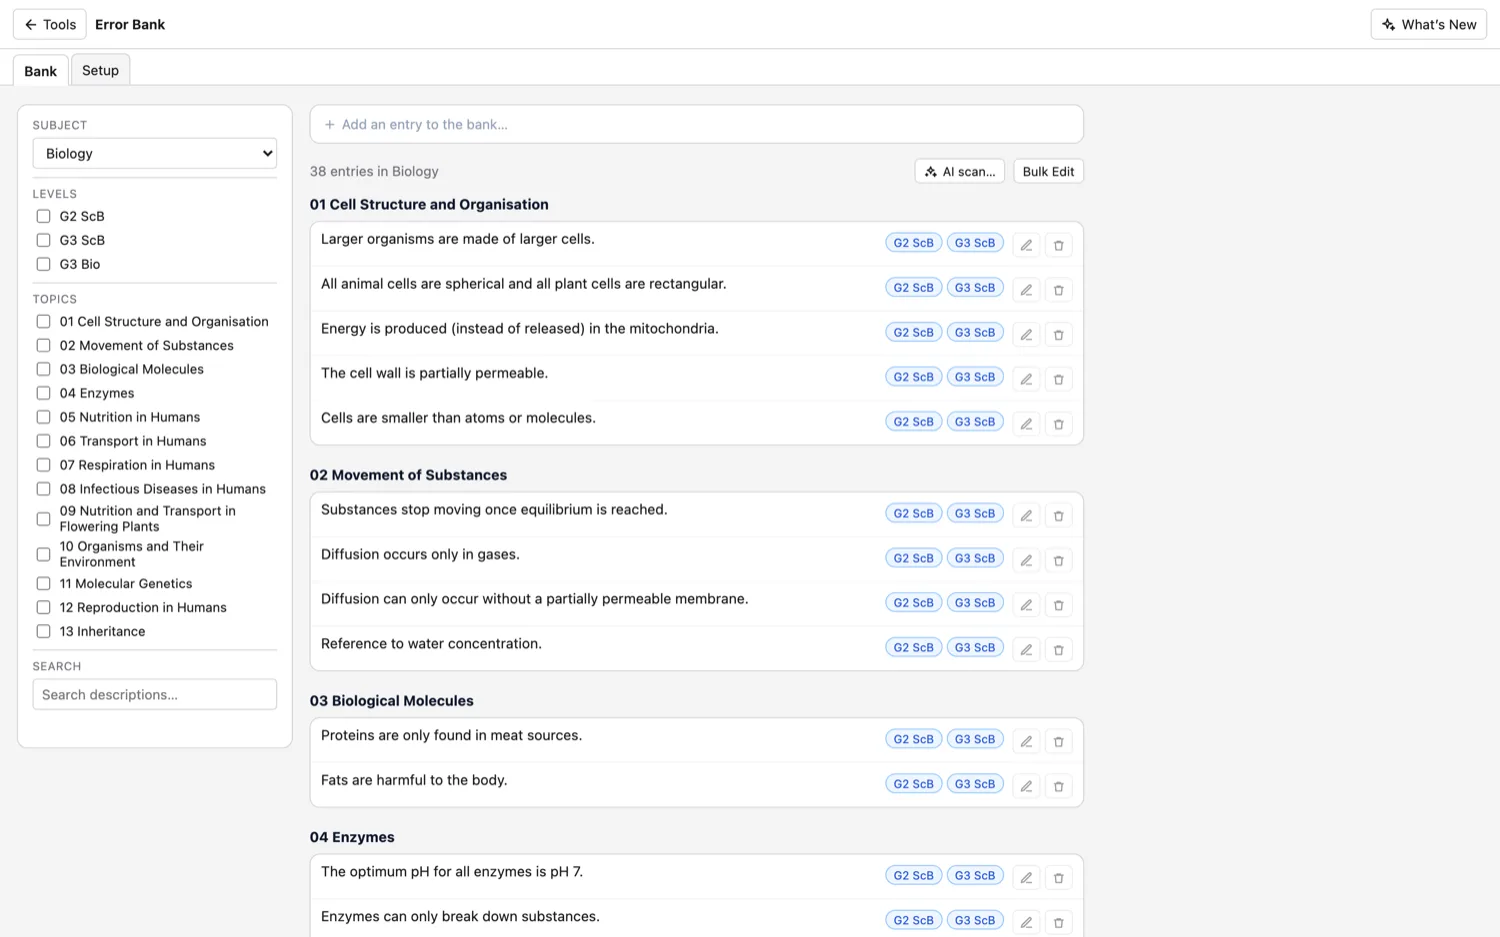Filter by 02 Movement of Substances topic
The width and height of the screenshot is (1500, 937).
[43, 345]
